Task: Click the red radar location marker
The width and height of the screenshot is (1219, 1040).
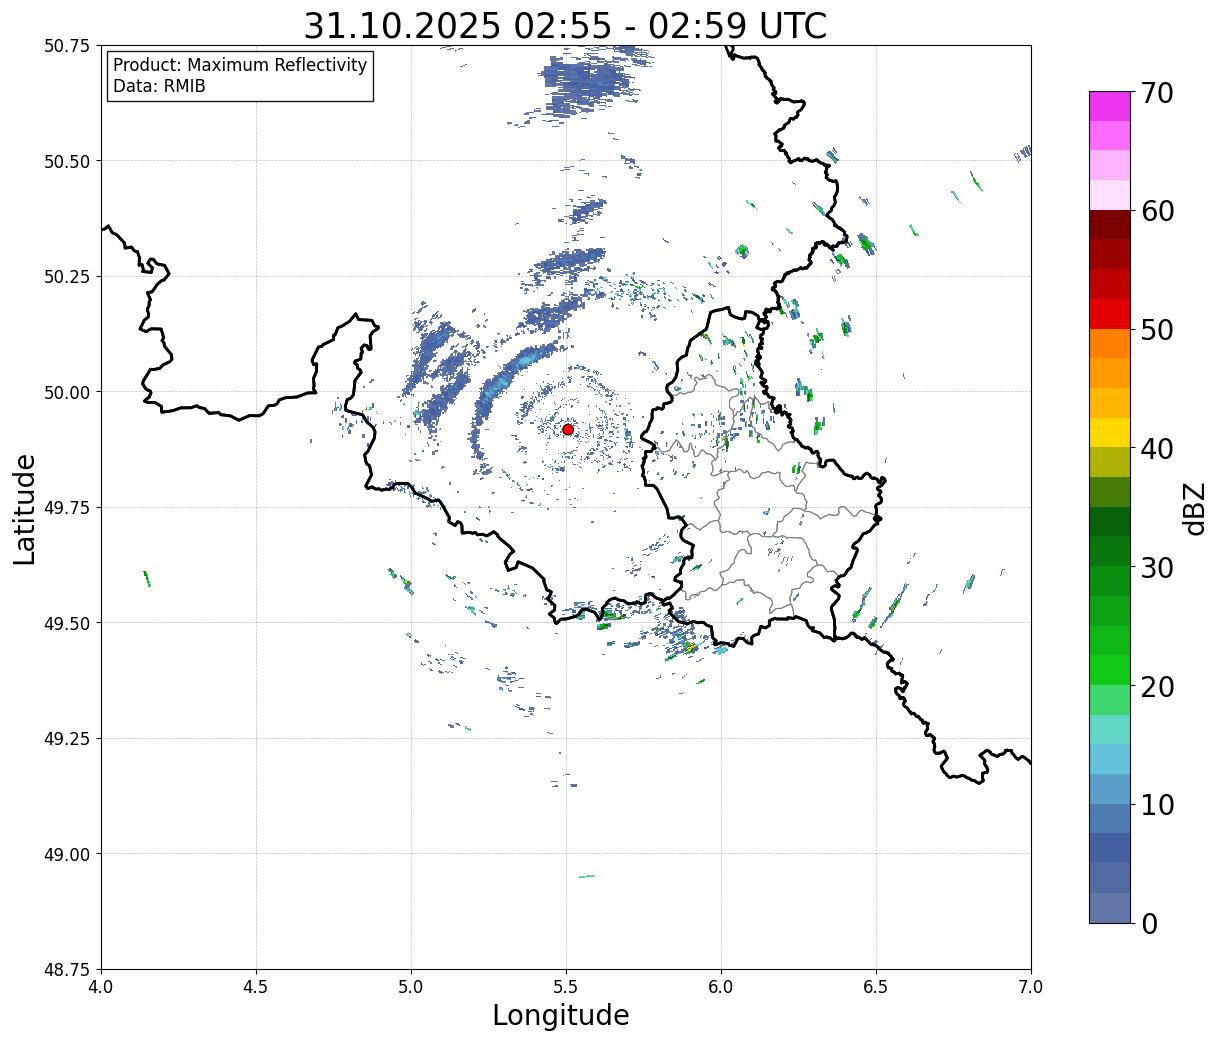Action: point(568,429)
